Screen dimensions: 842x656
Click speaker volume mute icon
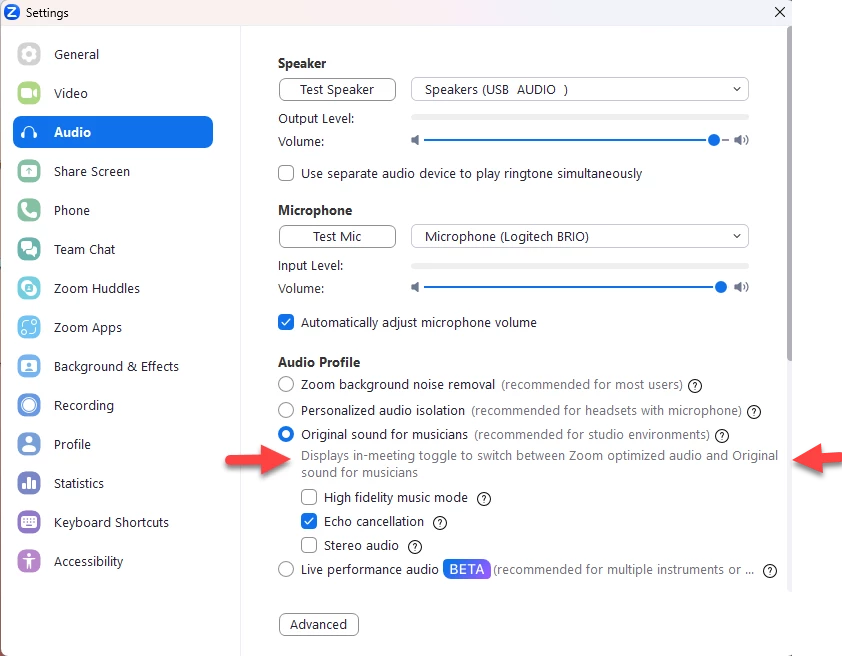pos(415,140)
